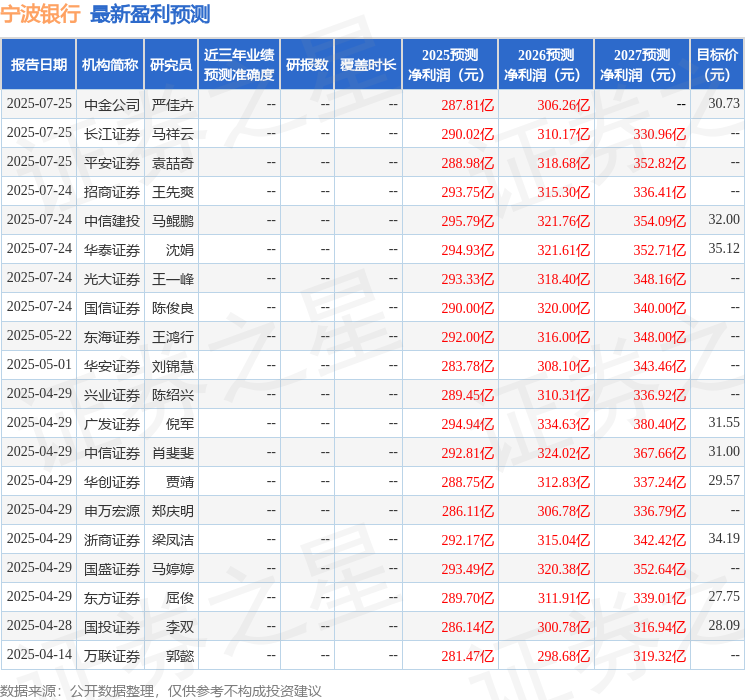This screenshot has width=745, height=700.
Task: Click analyst name 马鲲鹏
Action: (172, 221)
